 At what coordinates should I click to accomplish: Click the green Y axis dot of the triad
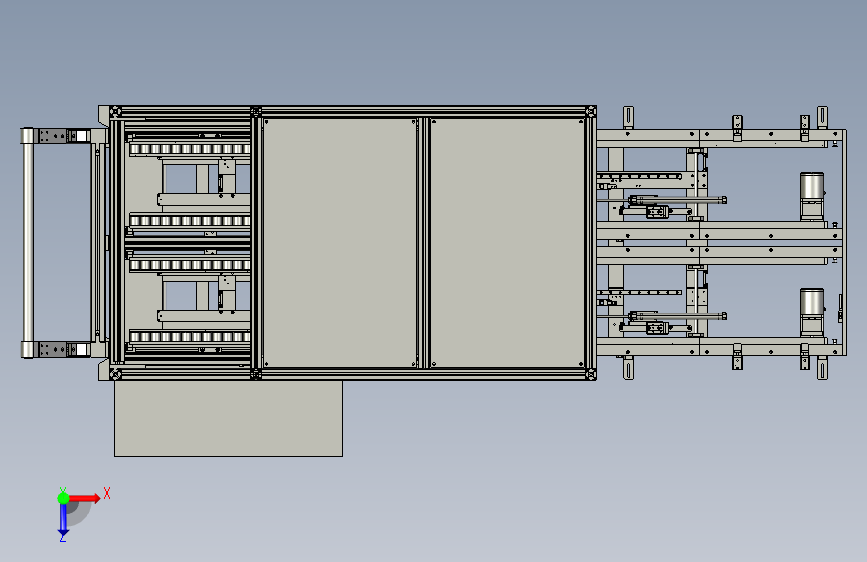pos(63,498)
